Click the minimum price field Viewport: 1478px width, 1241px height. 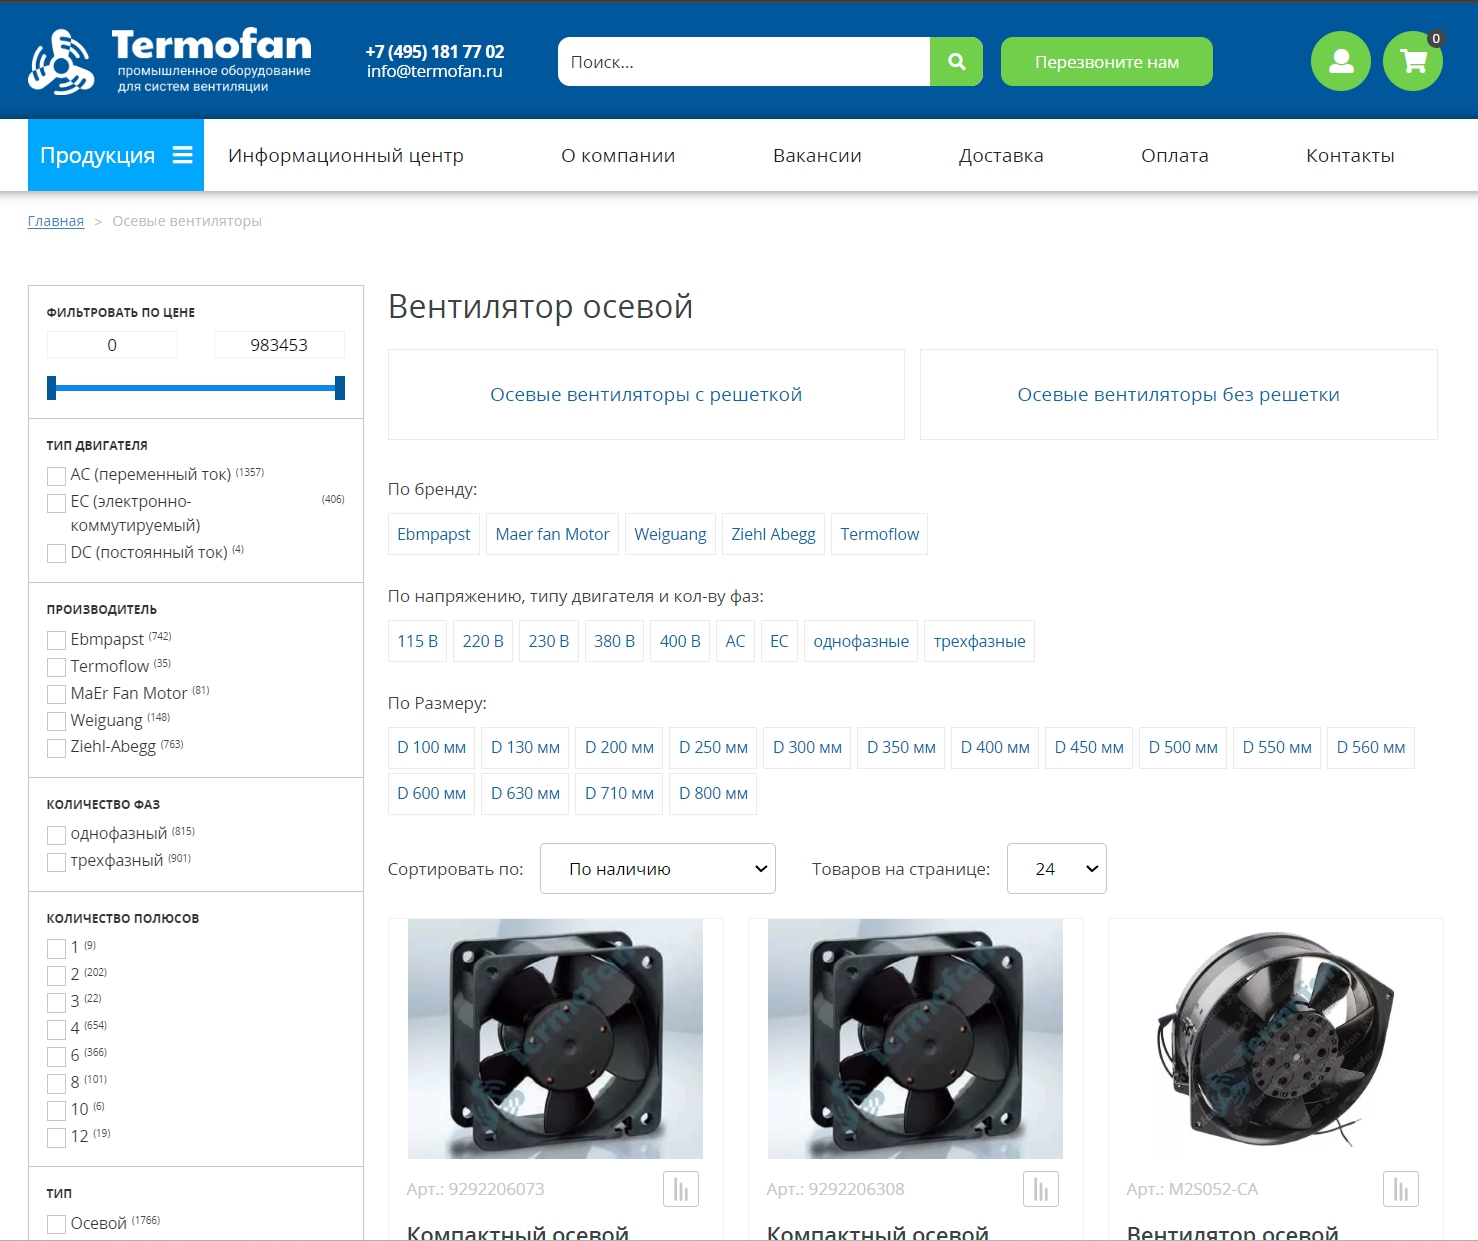(x=112, y=345)
